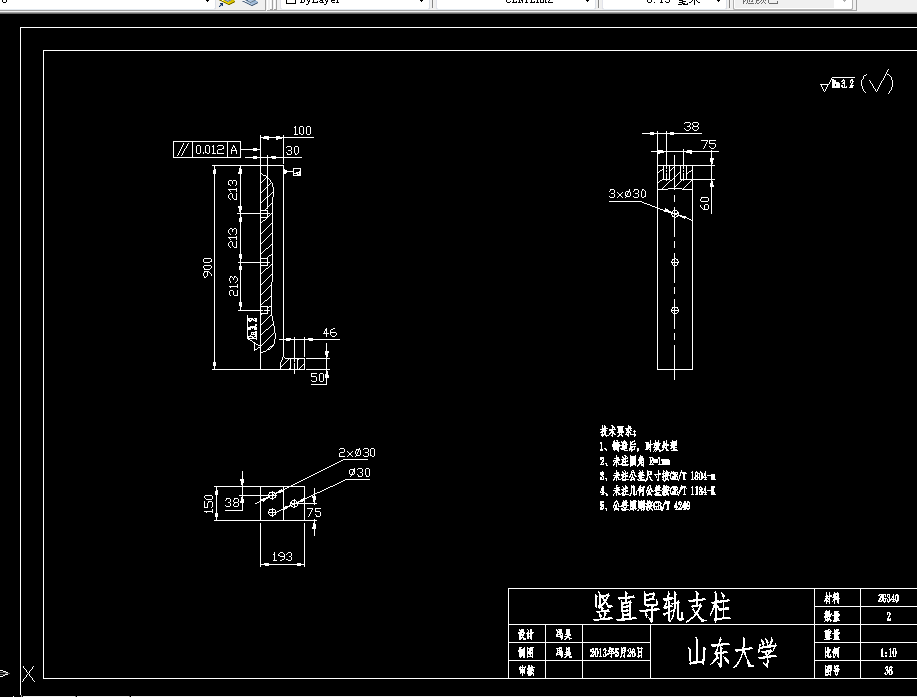Select the "审核" label cell
The height and width of the screenshot is (697, 917).
point(527,670)
